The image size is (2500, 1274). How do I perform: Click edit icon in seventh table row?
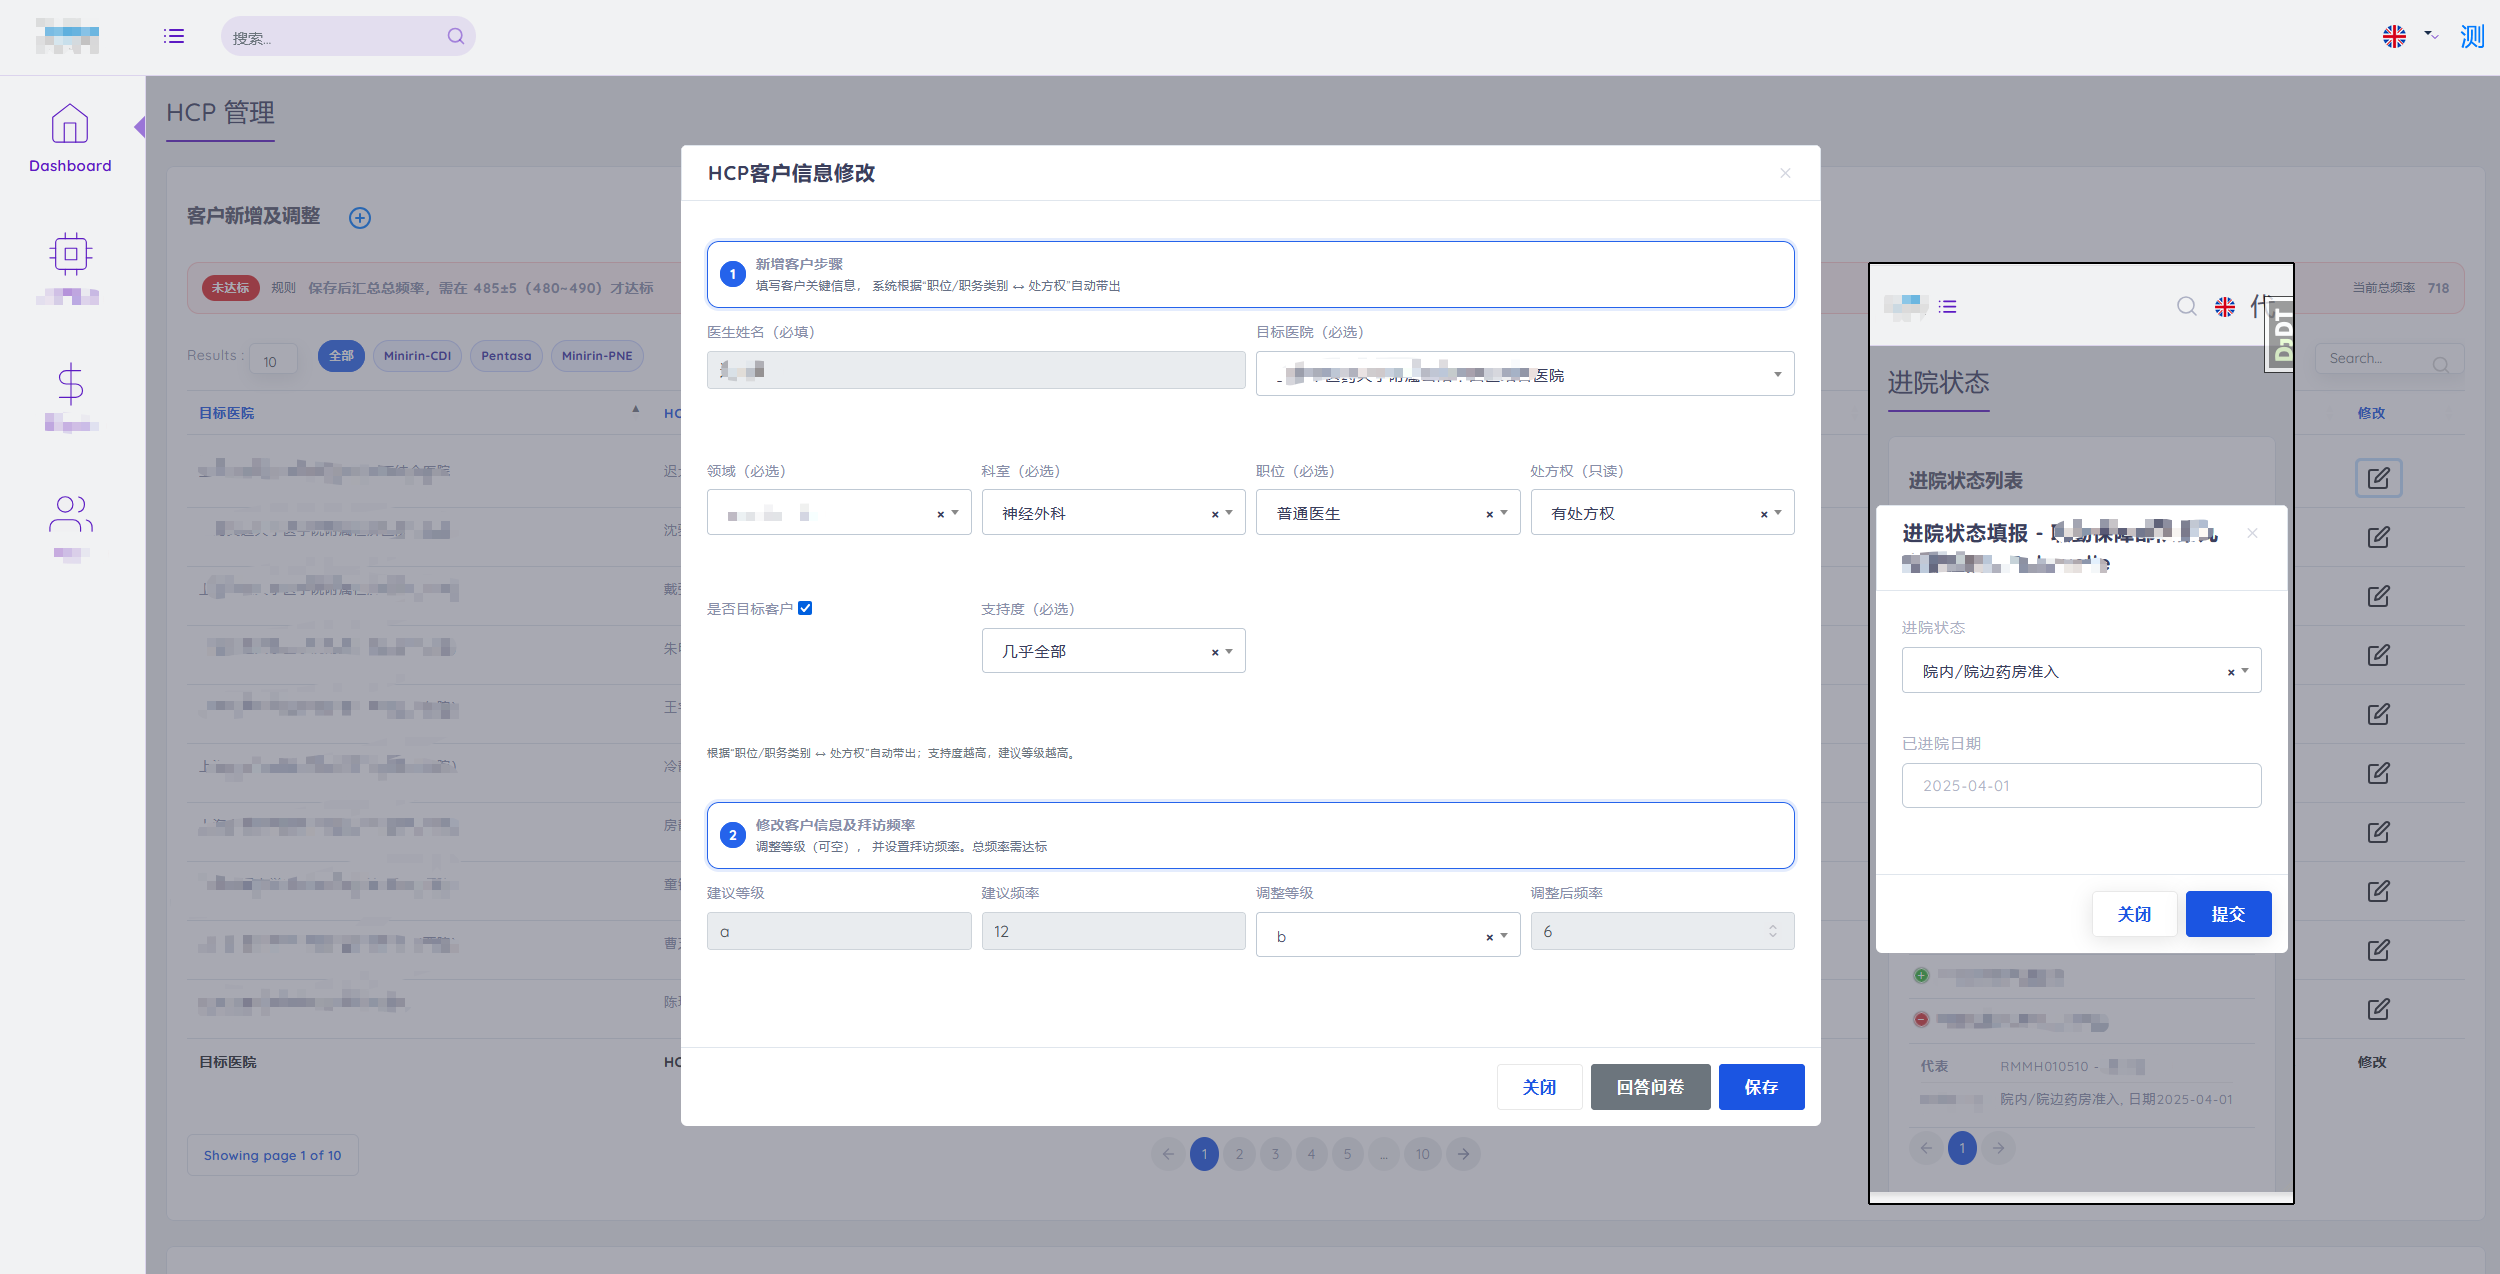(2379, 832)
